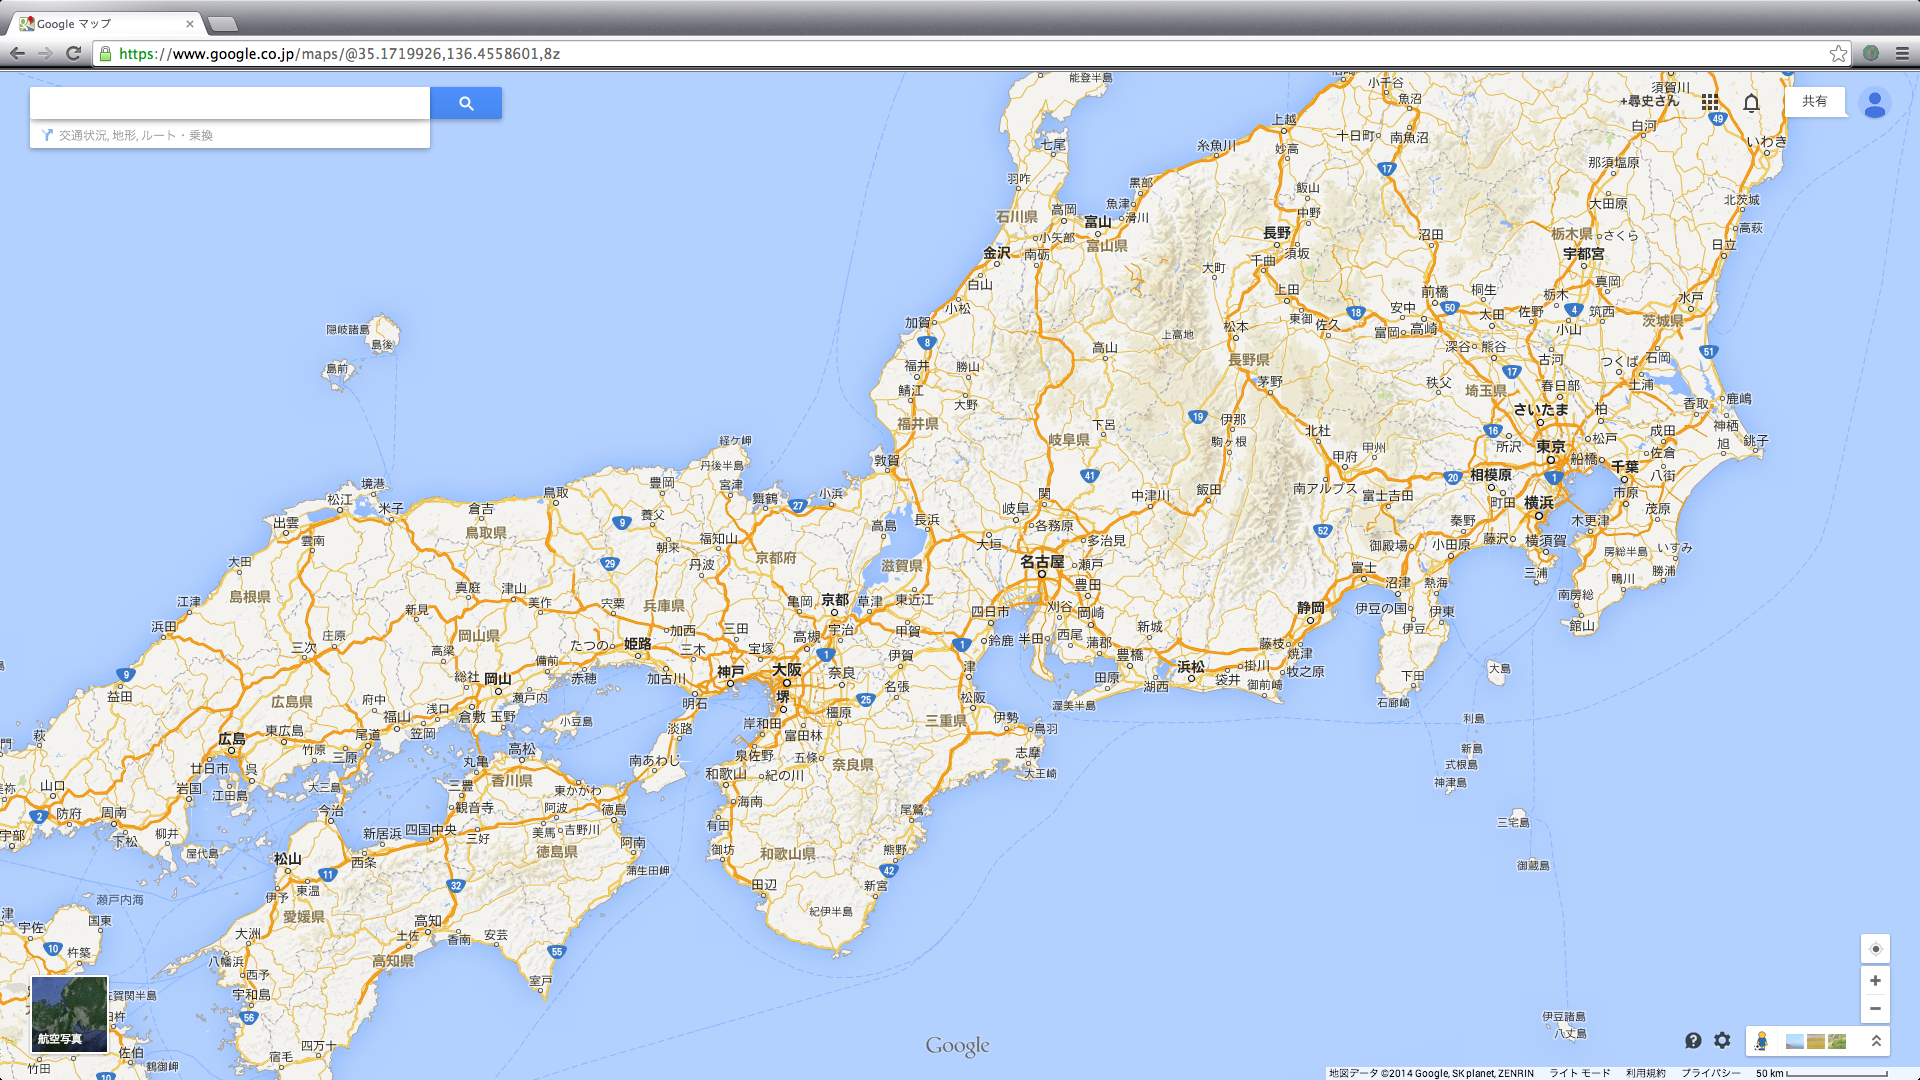Viewport: 1920px width, 1080px height.
Task: Click the 長野 city label on map
Action: pos(1277,232)
